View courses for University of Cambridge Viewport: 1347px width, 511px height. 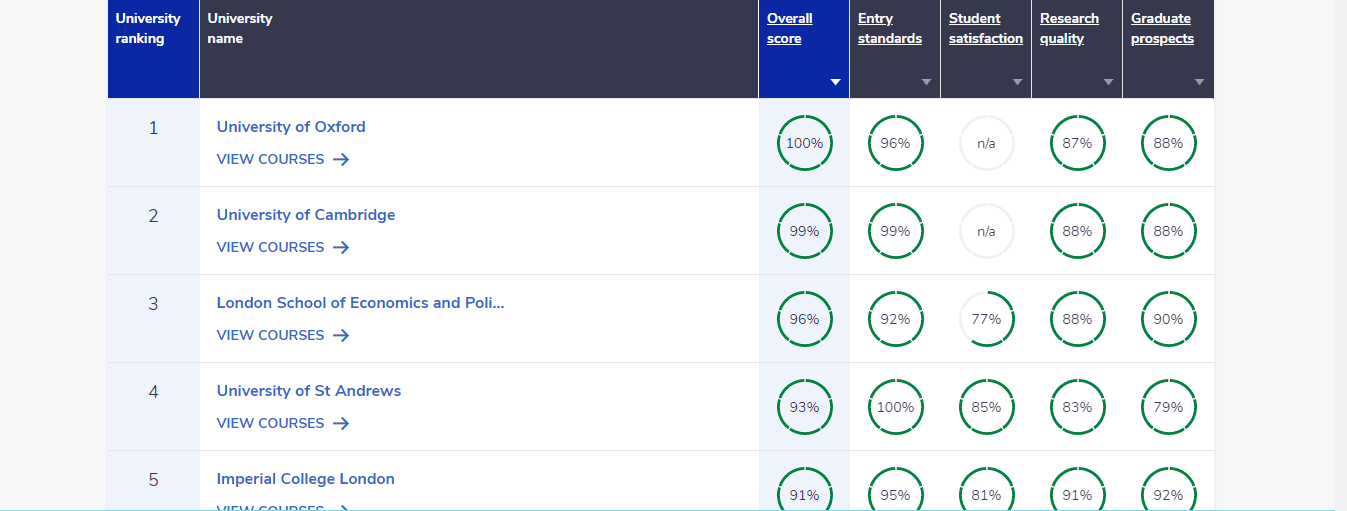[283, 247]
